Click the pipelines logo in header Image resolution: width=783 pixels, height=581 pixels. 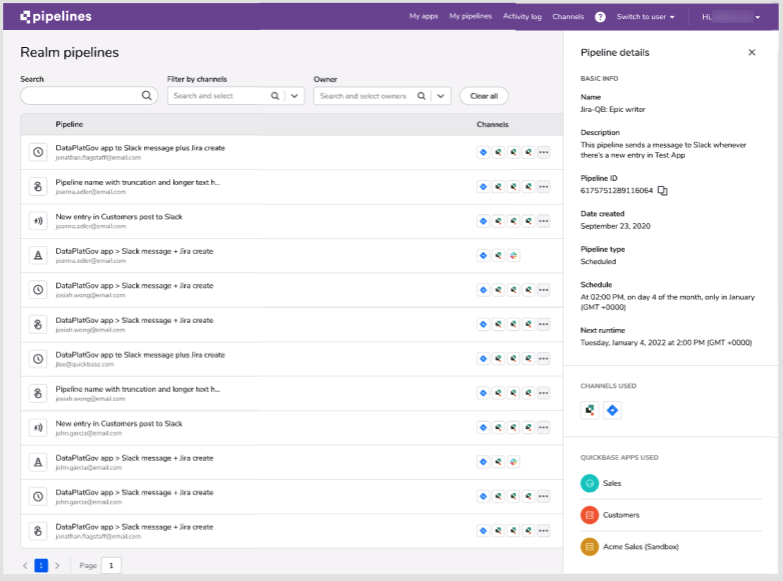point(56,16)
